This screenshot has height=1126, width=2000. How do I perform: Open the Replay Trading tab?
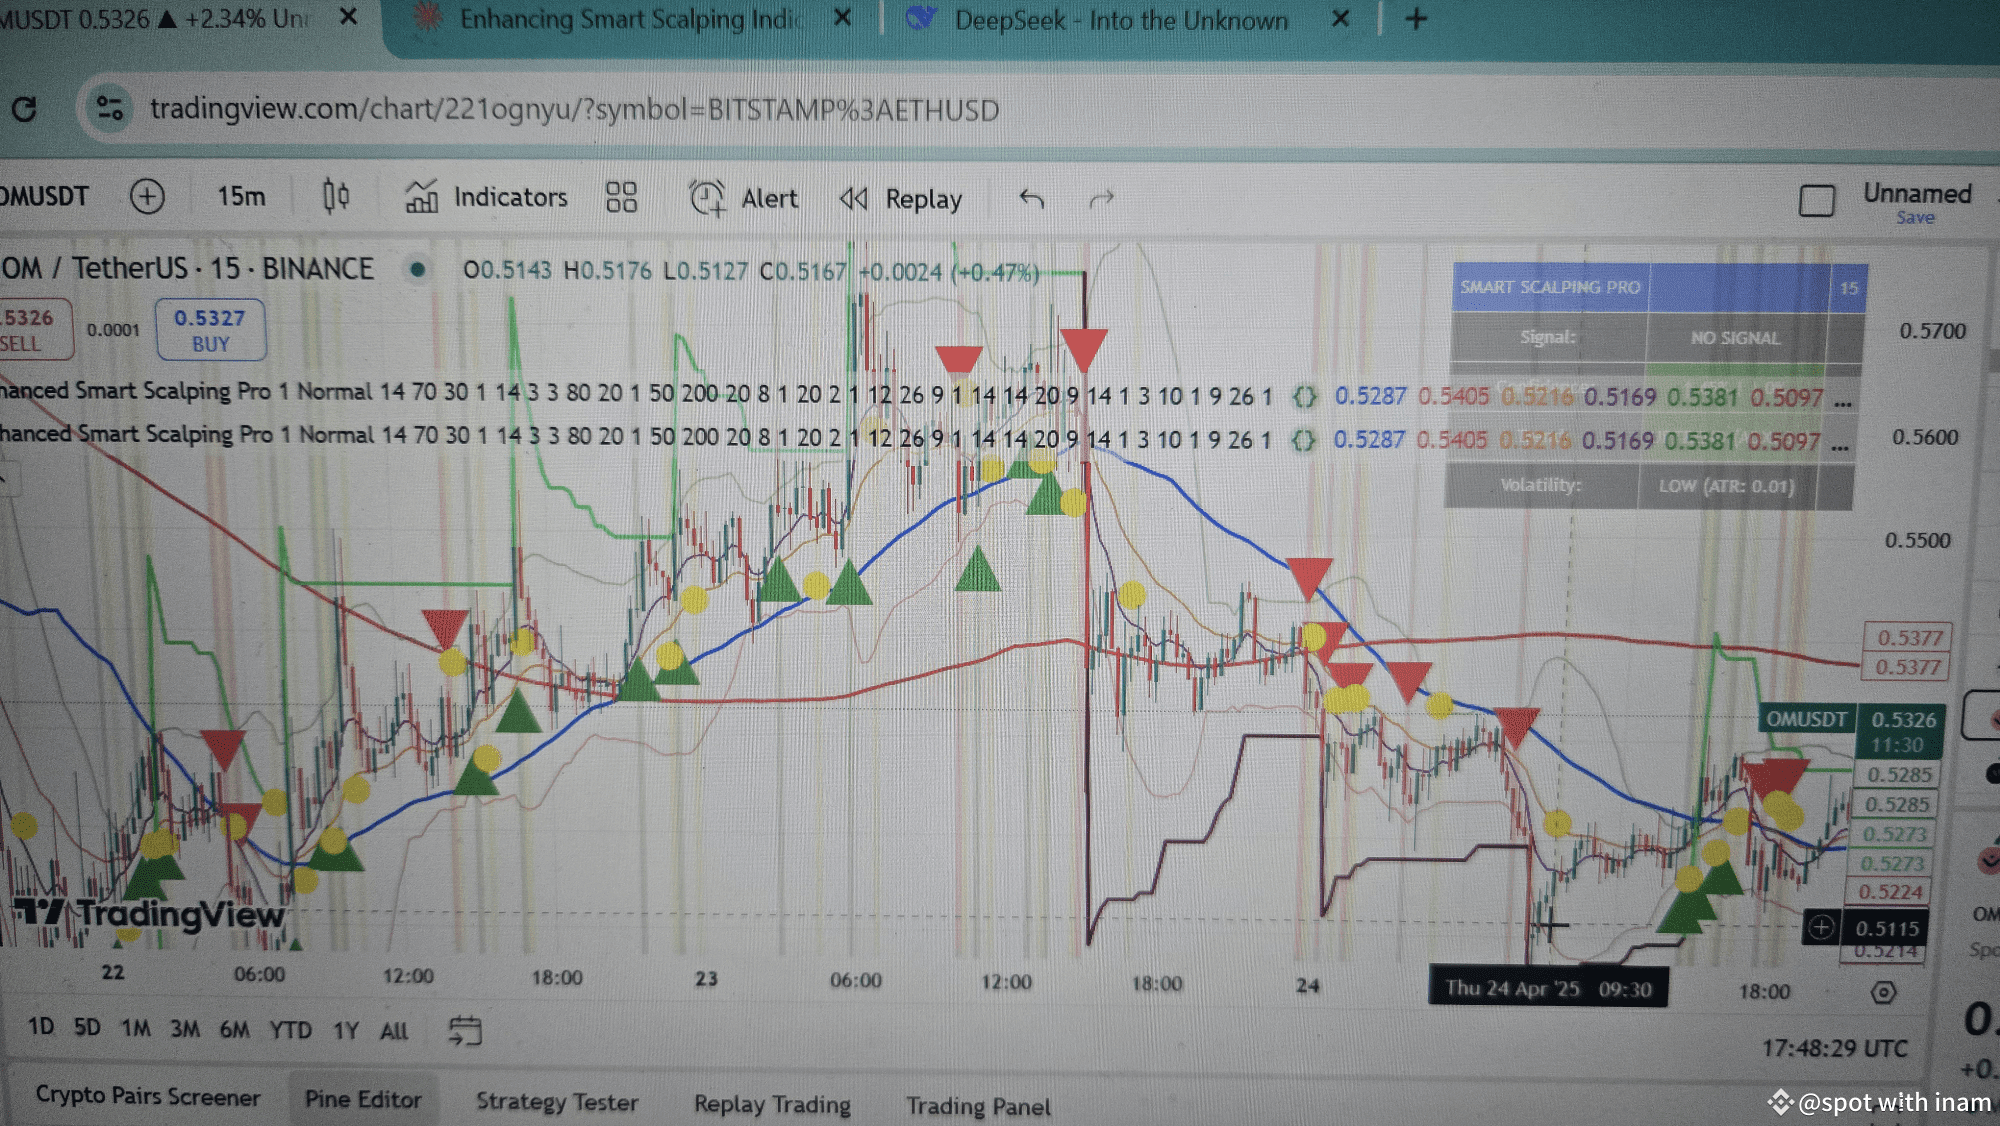(x=773, y=1104)
